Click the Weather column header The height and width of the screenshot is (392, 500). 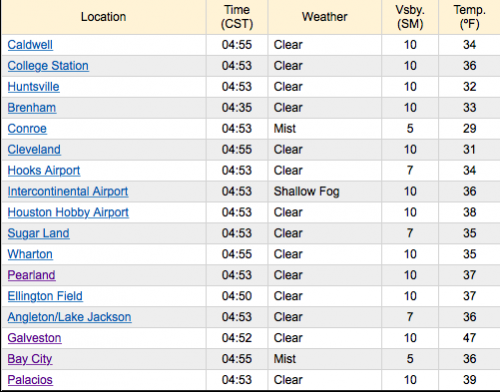coord(324,17)
